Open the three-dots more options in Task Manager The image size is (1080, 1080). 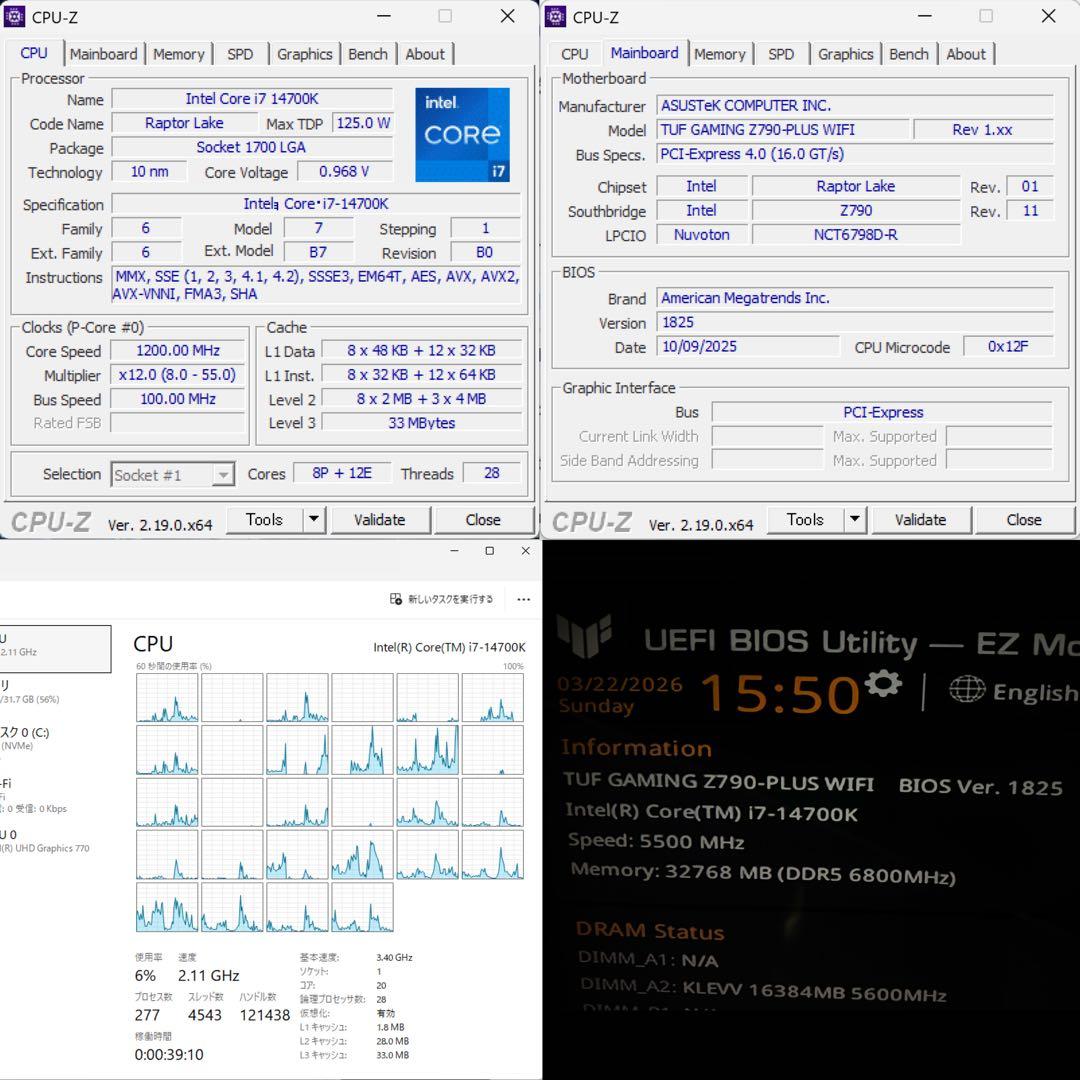523,599
